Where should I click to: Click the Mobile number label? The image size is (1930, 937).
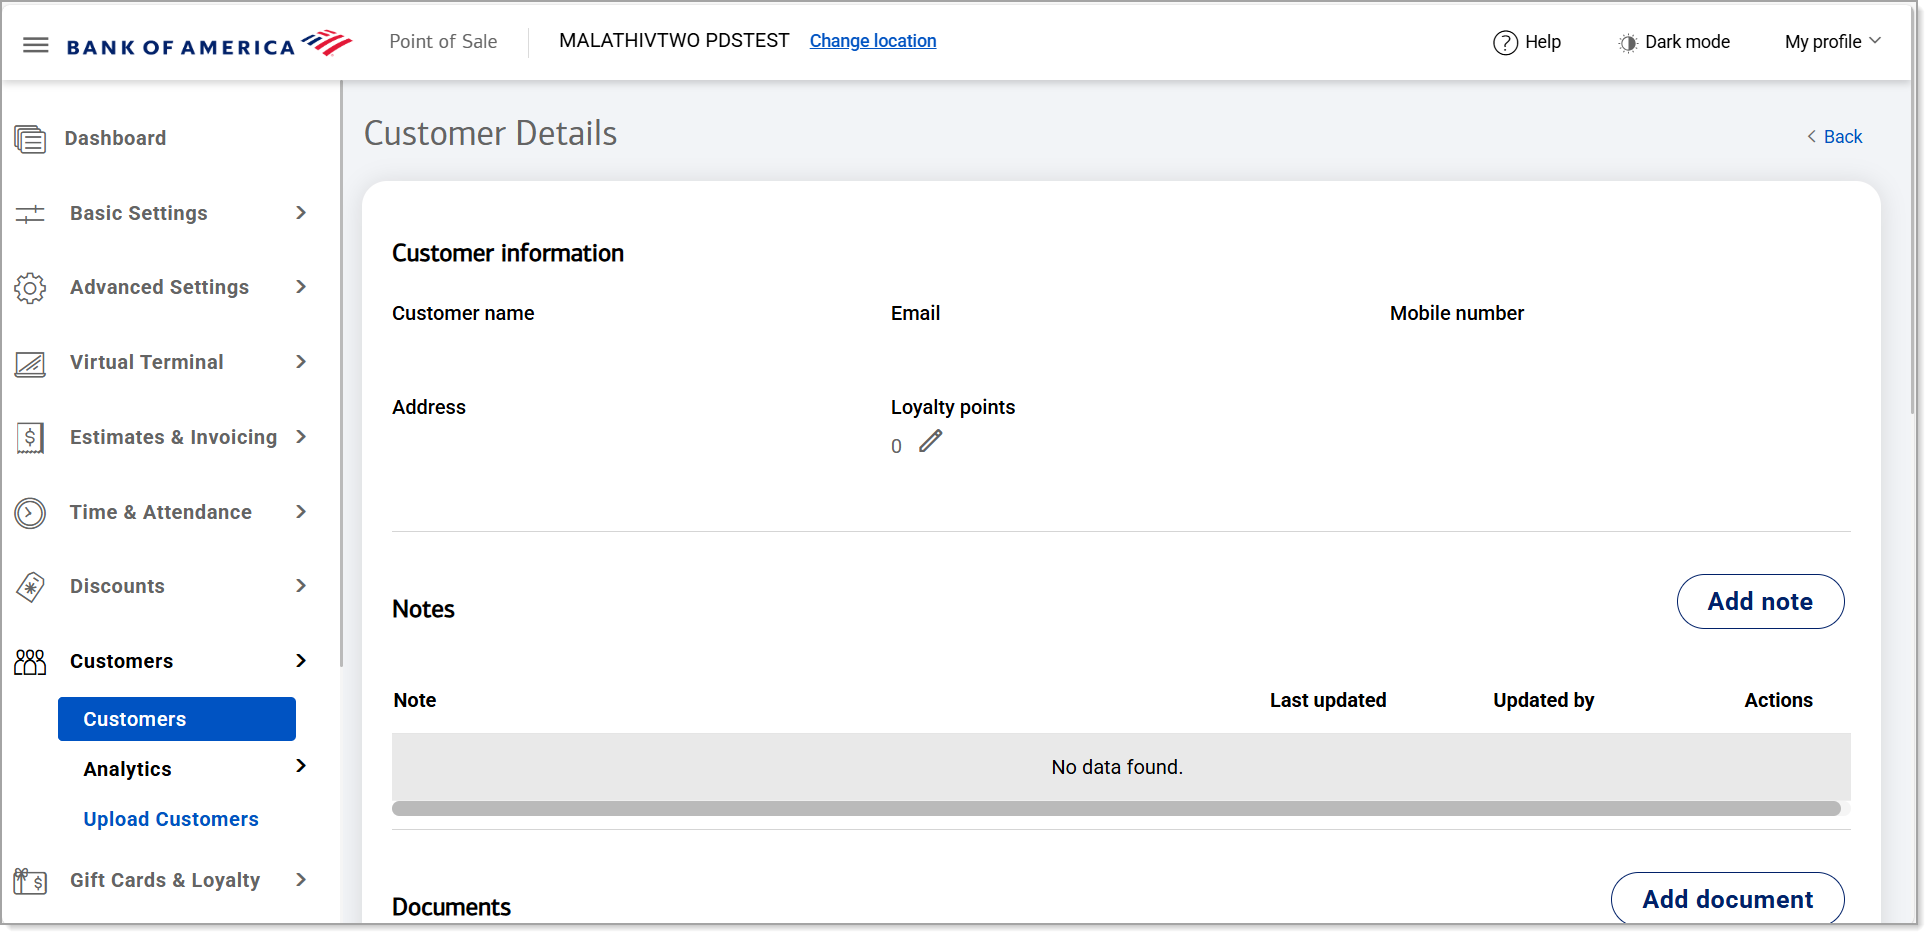1457,313
